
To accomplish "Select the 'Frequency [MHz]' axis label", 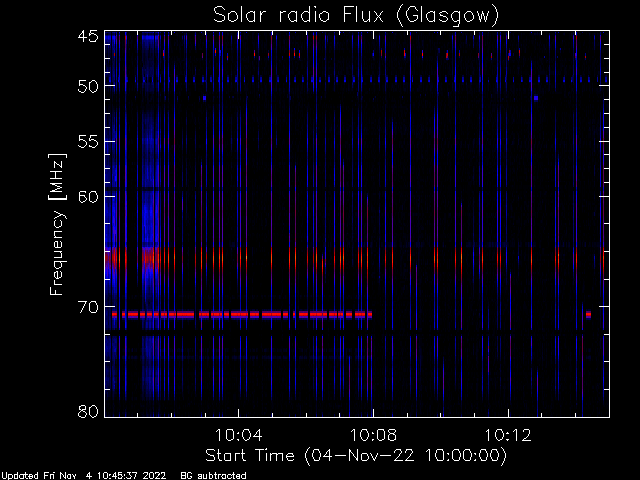I will [57, 224].
